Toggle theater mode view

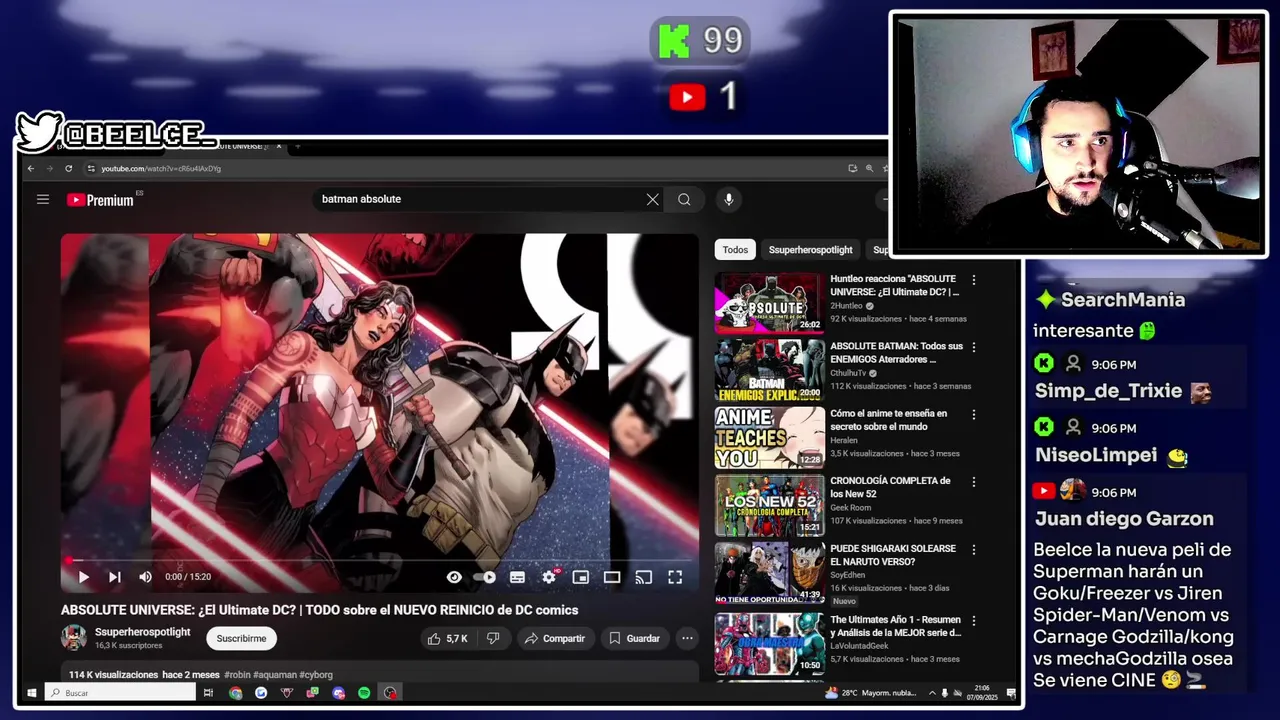612,577
